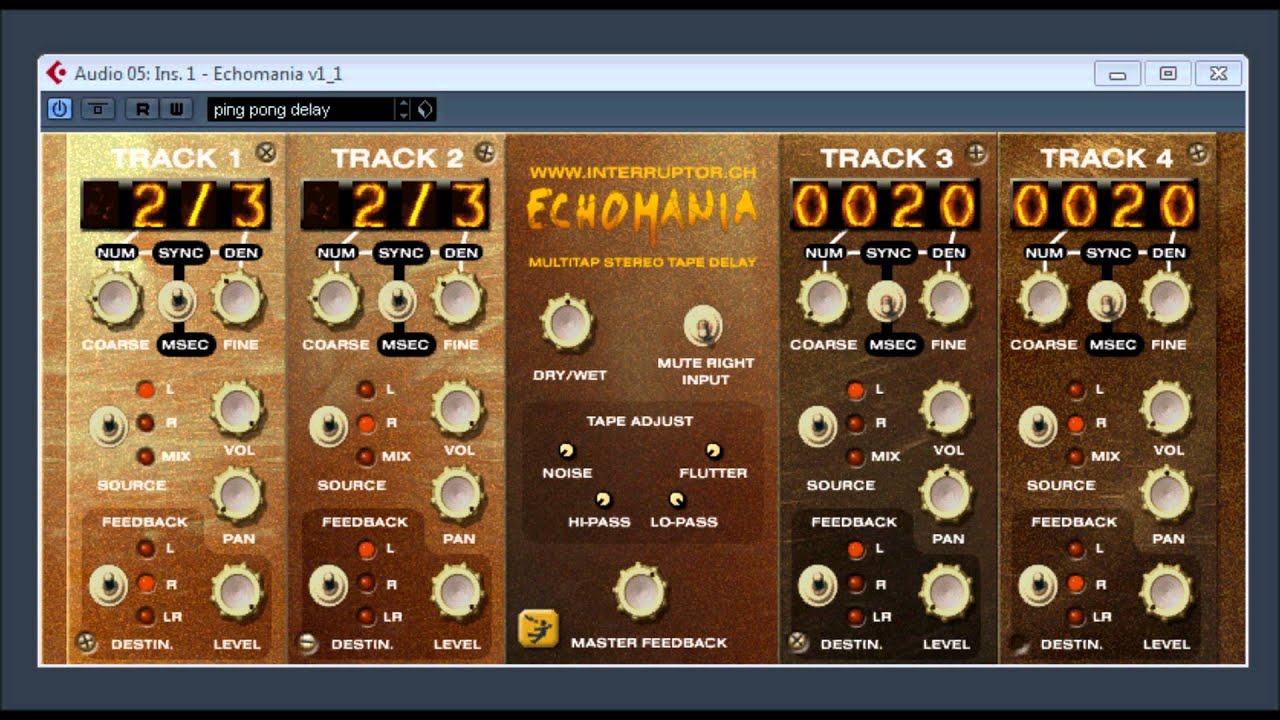Flip the Track 2 feedback DESTIN. switch

tap(327, 586)
